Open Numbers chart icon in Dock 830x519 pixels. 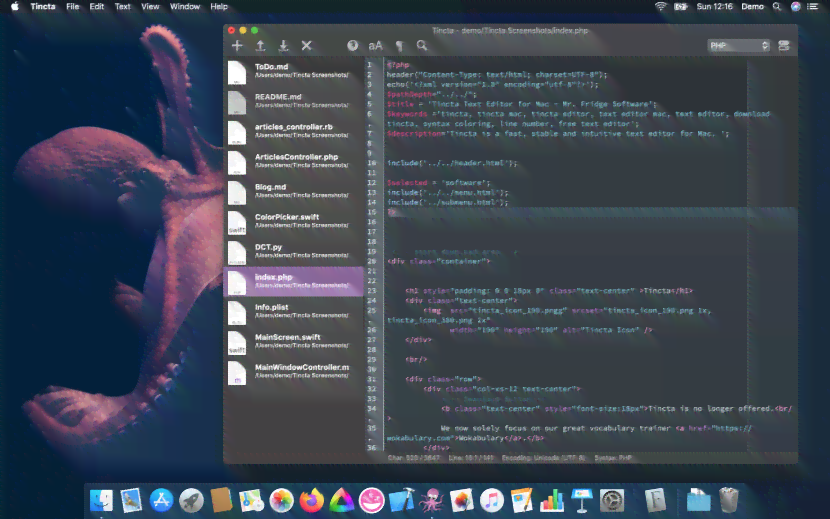pos(552,500)
